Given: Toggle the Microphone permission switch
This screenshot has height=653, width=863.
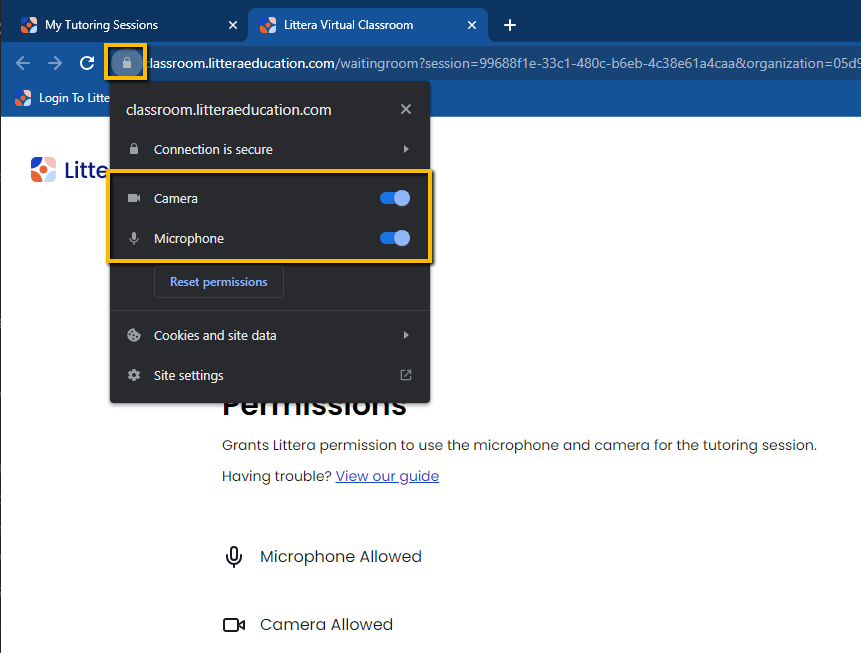Looking at the screenshot, I should coord(395,238).
